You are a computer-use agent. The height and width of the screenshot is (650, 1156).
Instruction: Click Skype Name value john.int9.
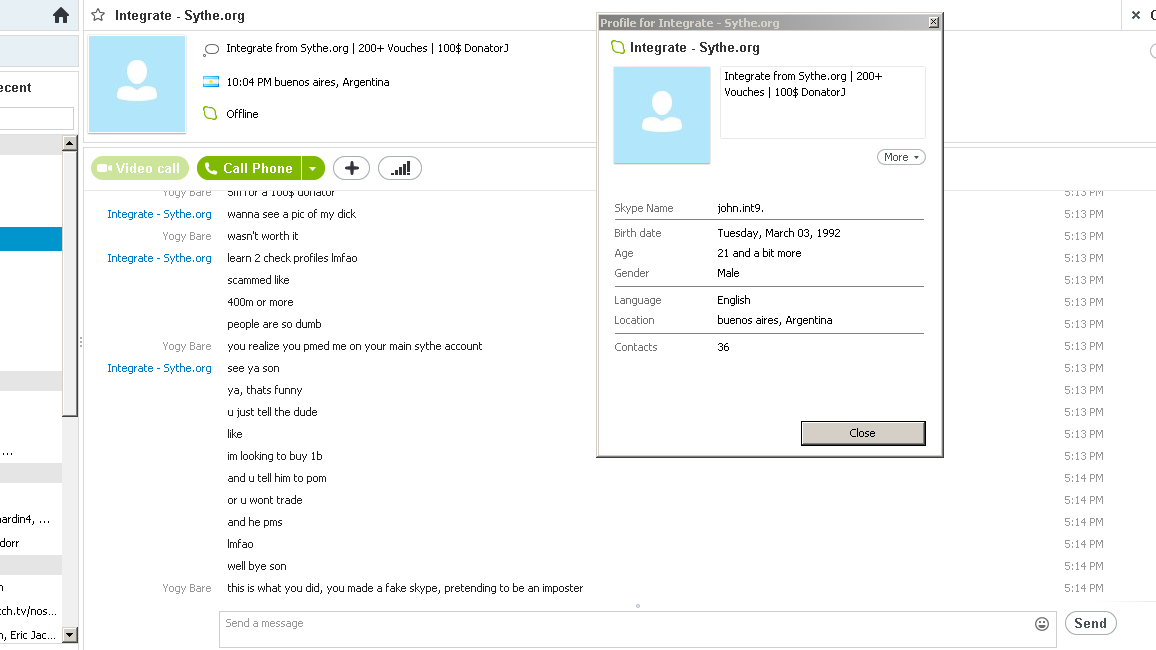[740, 208]
